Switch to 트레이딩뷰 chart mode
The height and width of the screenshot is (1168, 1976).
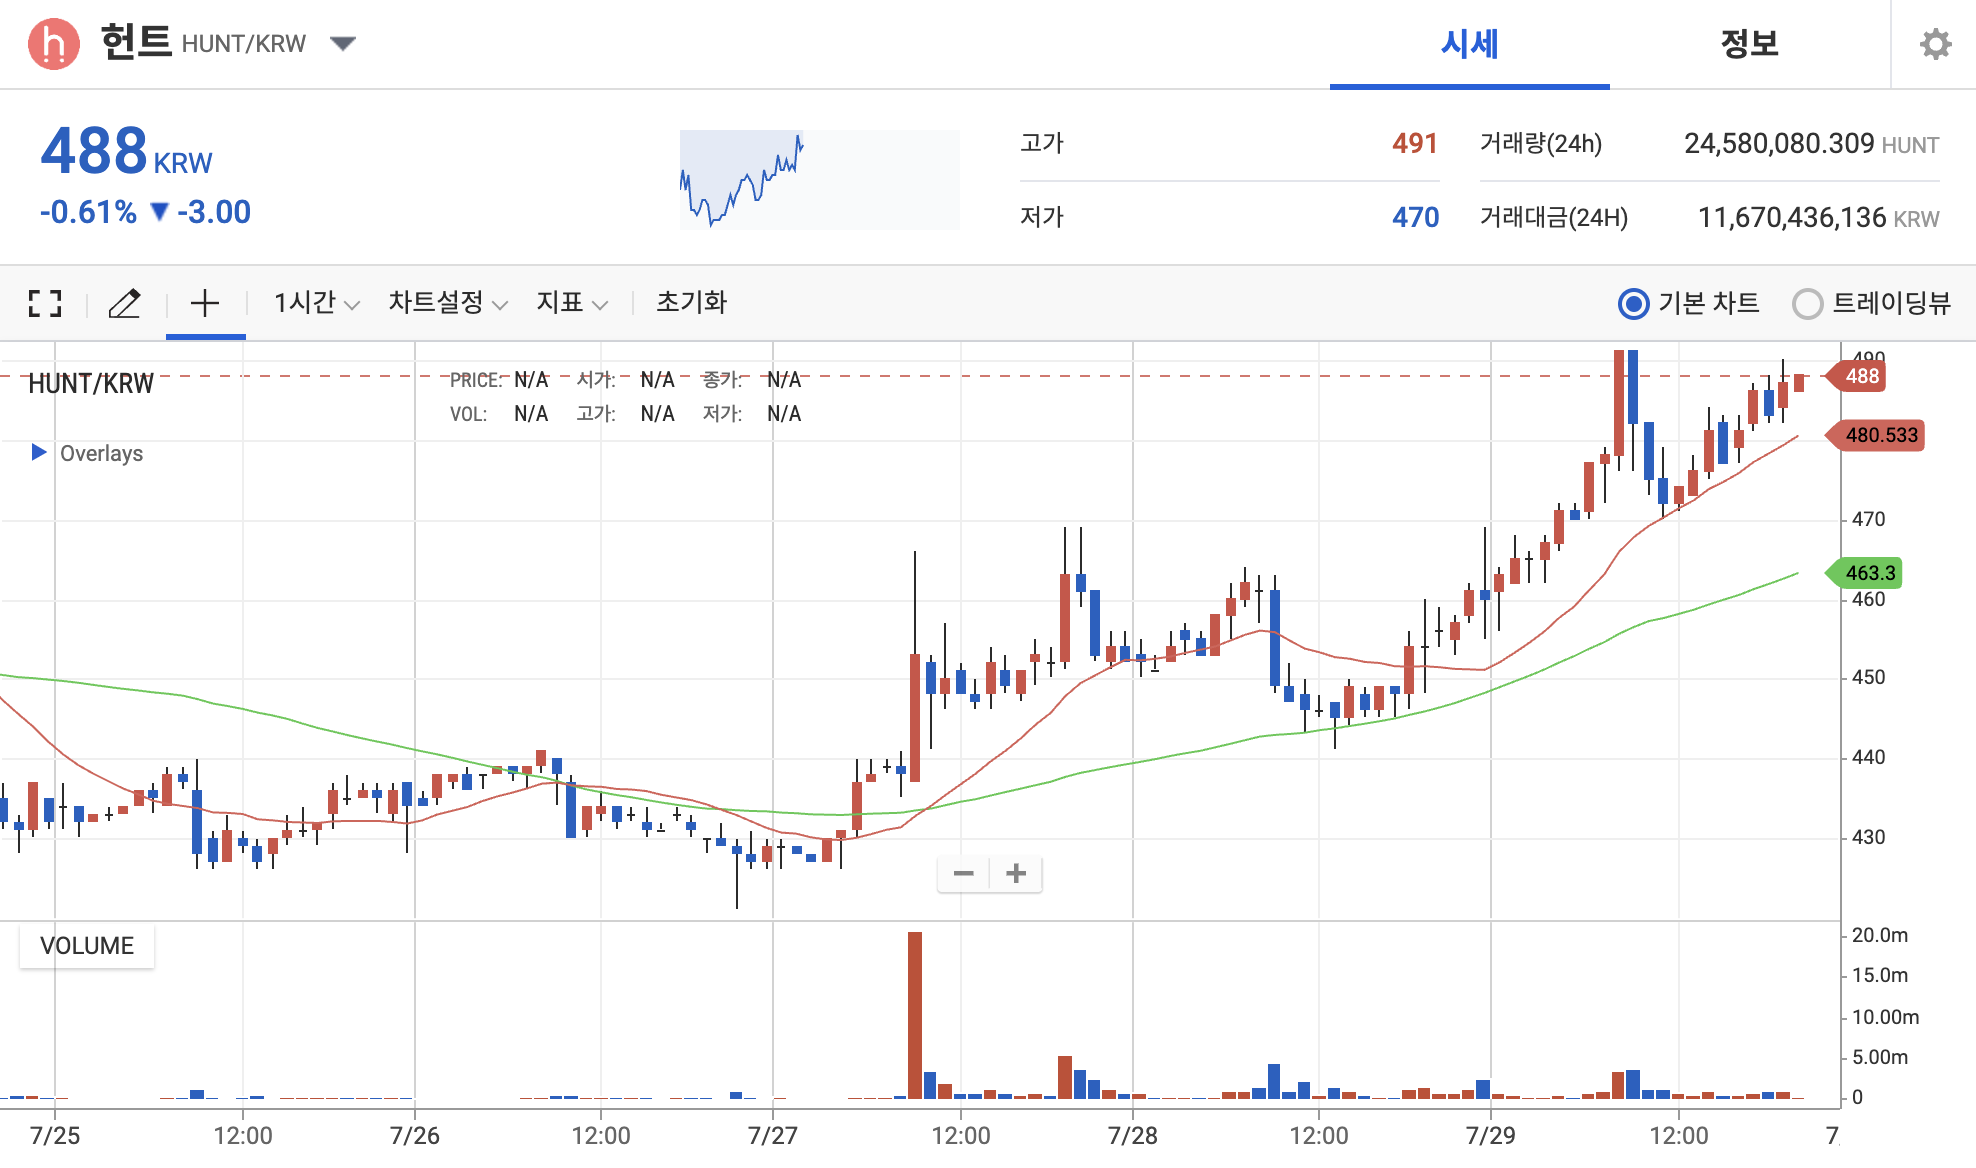pos(1807,303)
